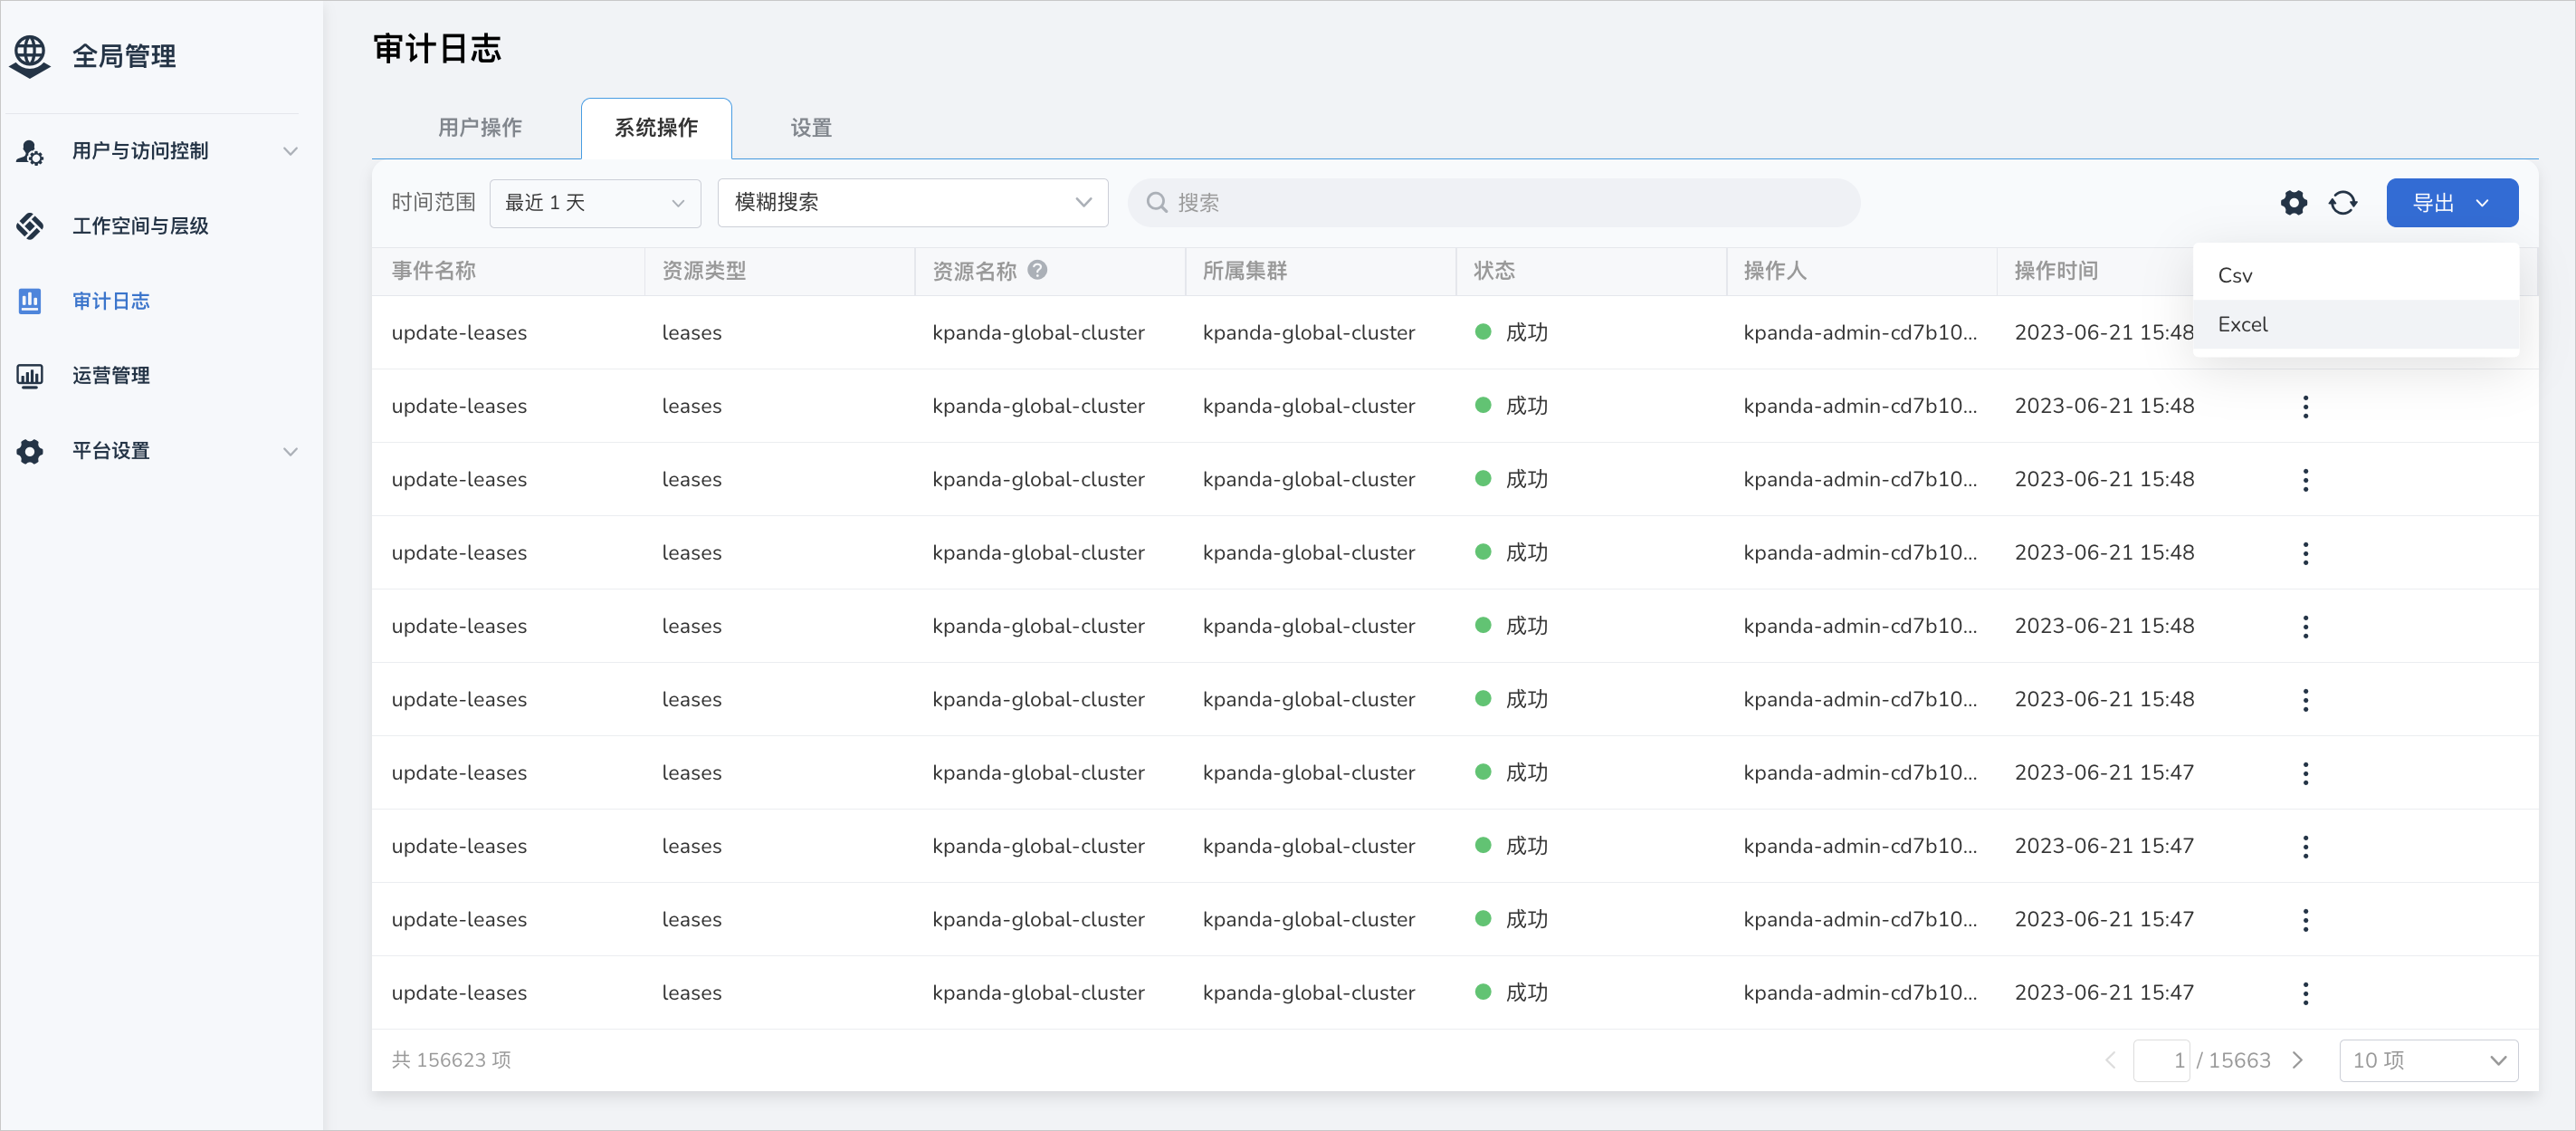Open more actions for third row
The image size is (2576, 1131).
pos(2305,480)
